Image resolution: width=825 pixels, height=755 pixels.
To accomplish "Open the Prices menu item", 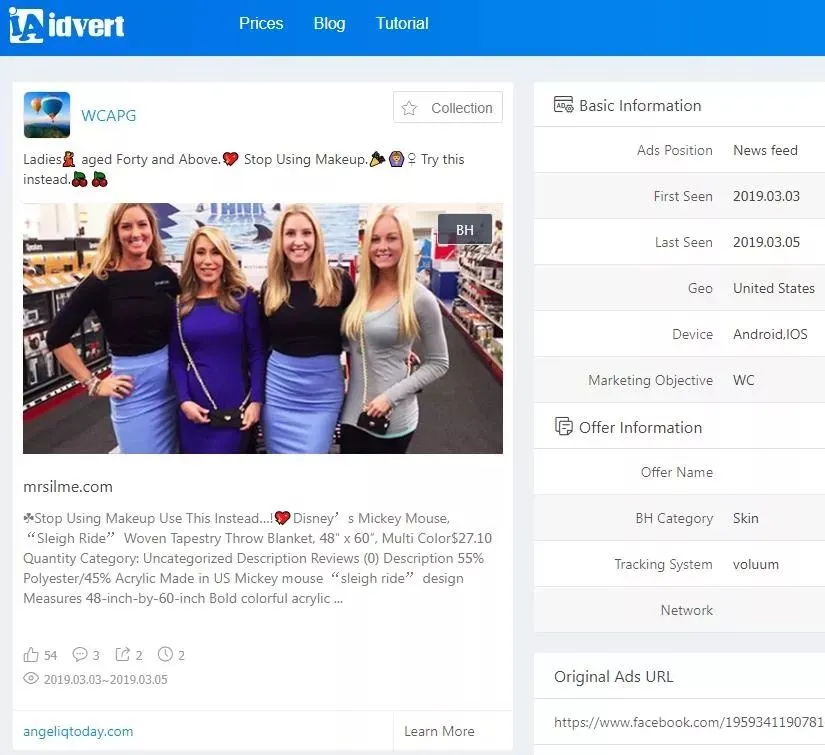I will point(261,23).
